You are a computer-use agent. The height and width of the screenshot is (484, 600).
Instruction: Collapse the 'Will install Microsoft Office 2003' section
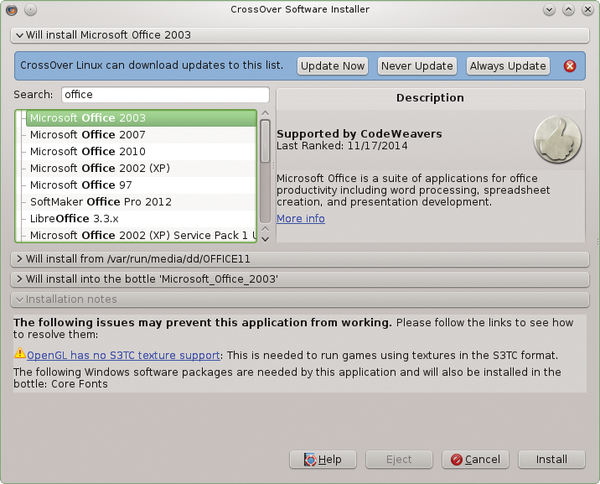pos(300,35)
